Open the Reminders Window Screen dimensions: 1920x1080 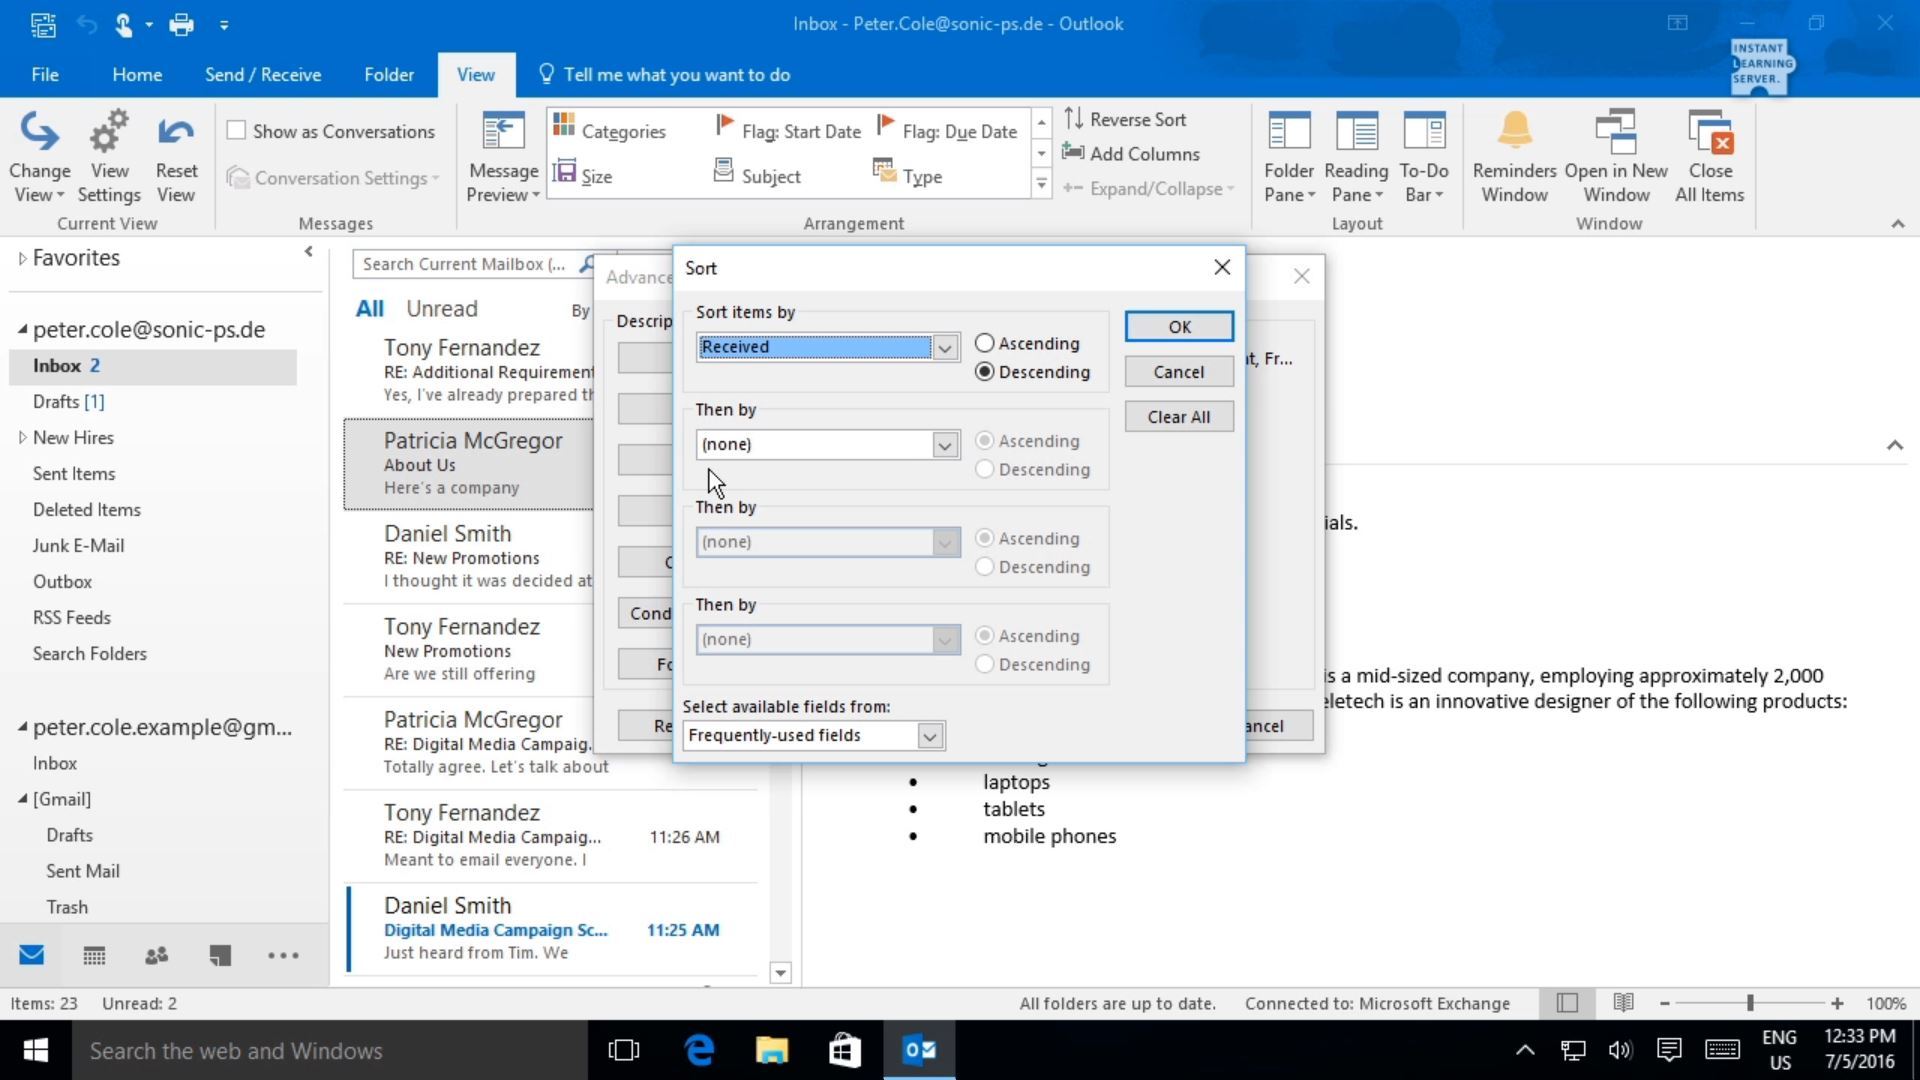1513,155
